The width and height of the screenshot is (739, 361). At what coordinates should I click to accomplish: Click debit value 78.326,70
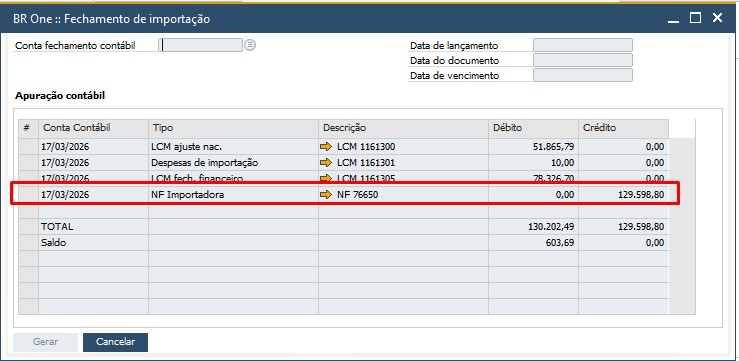click(x=553, y=179)
